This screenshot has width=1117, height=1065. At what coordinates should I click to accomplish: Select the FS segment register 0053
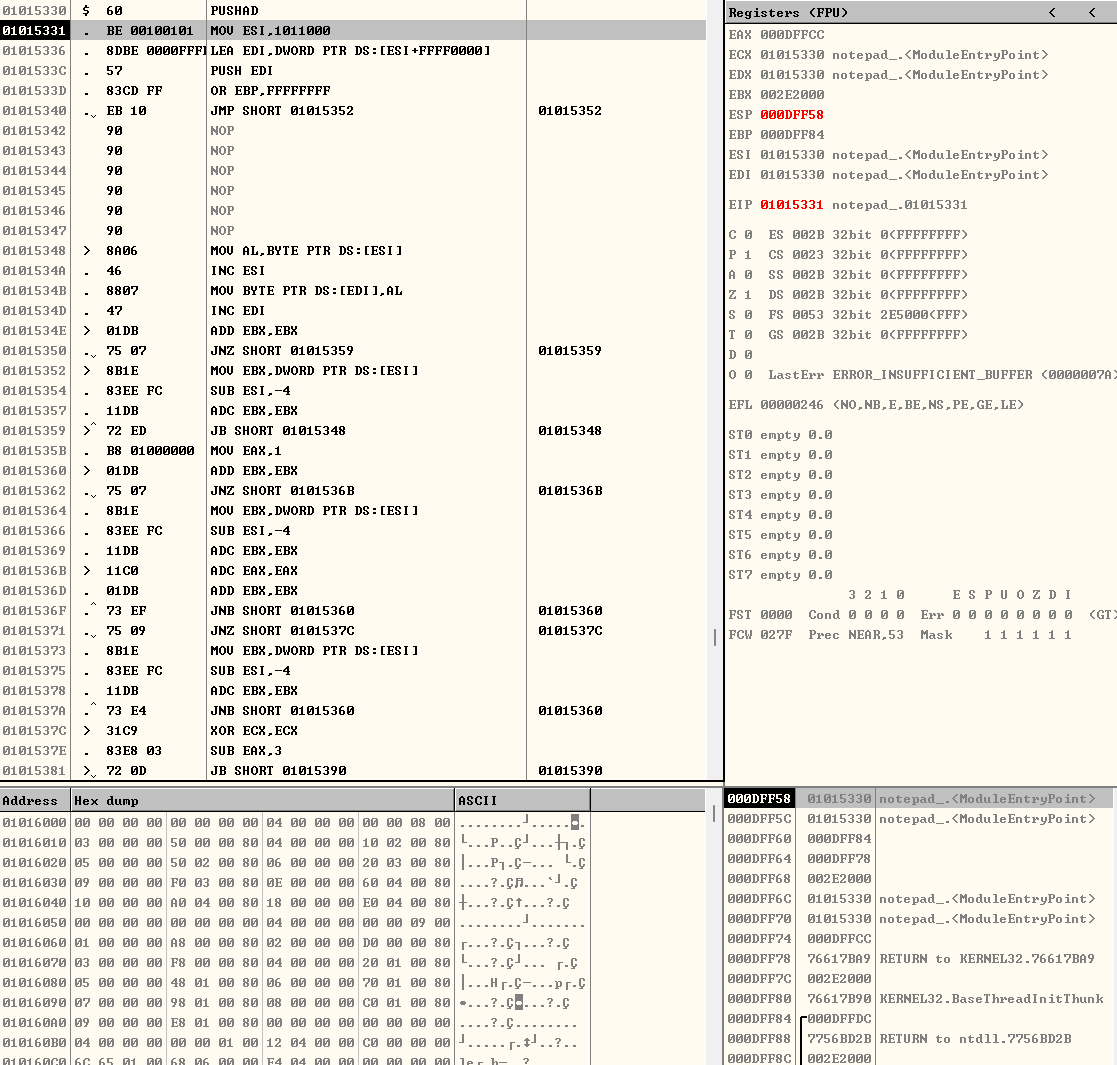pos(868,314)
